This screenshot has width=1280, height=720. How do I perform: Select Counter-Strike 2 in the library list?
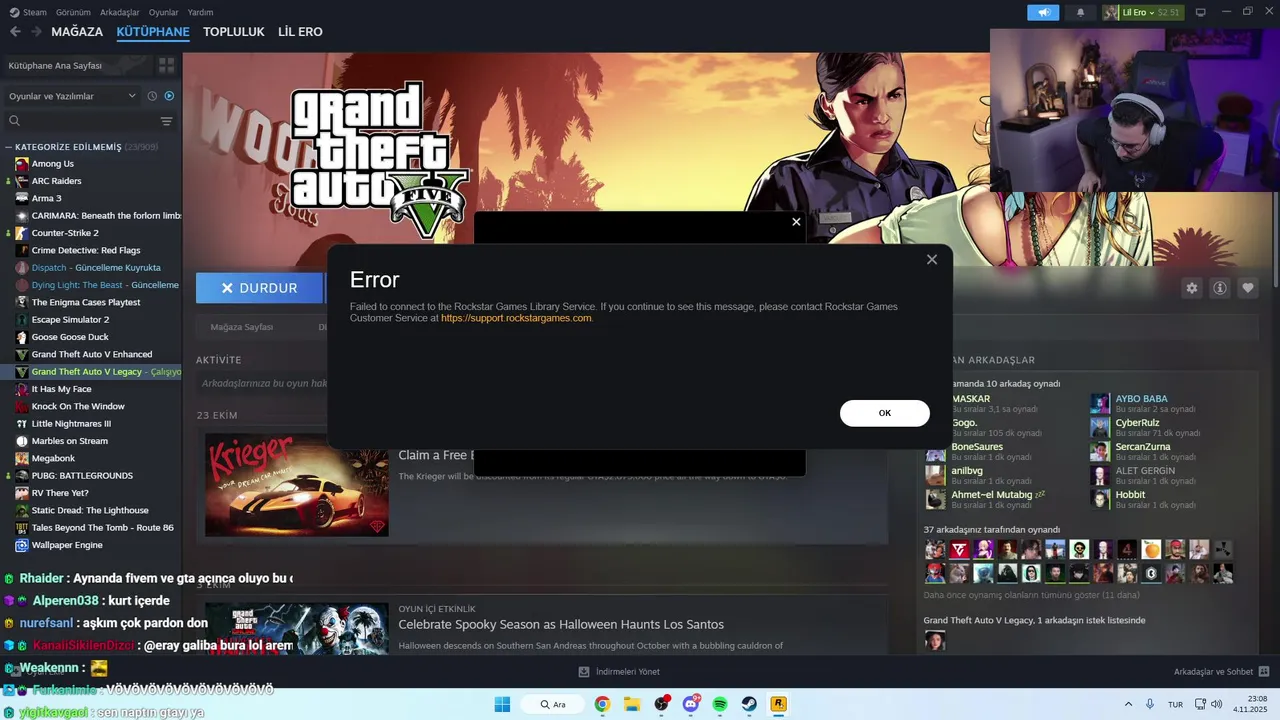[x=65, y=233]
